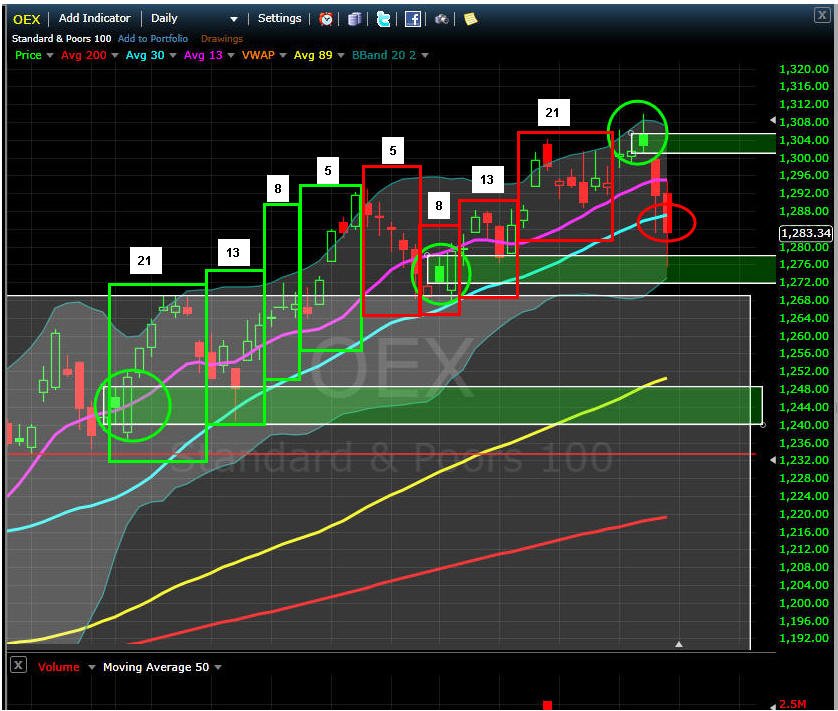The height and width of the screenshot is (711, 838).
Task: Expand the Avg 200 dropdown arrow
Action: point(114,55)
